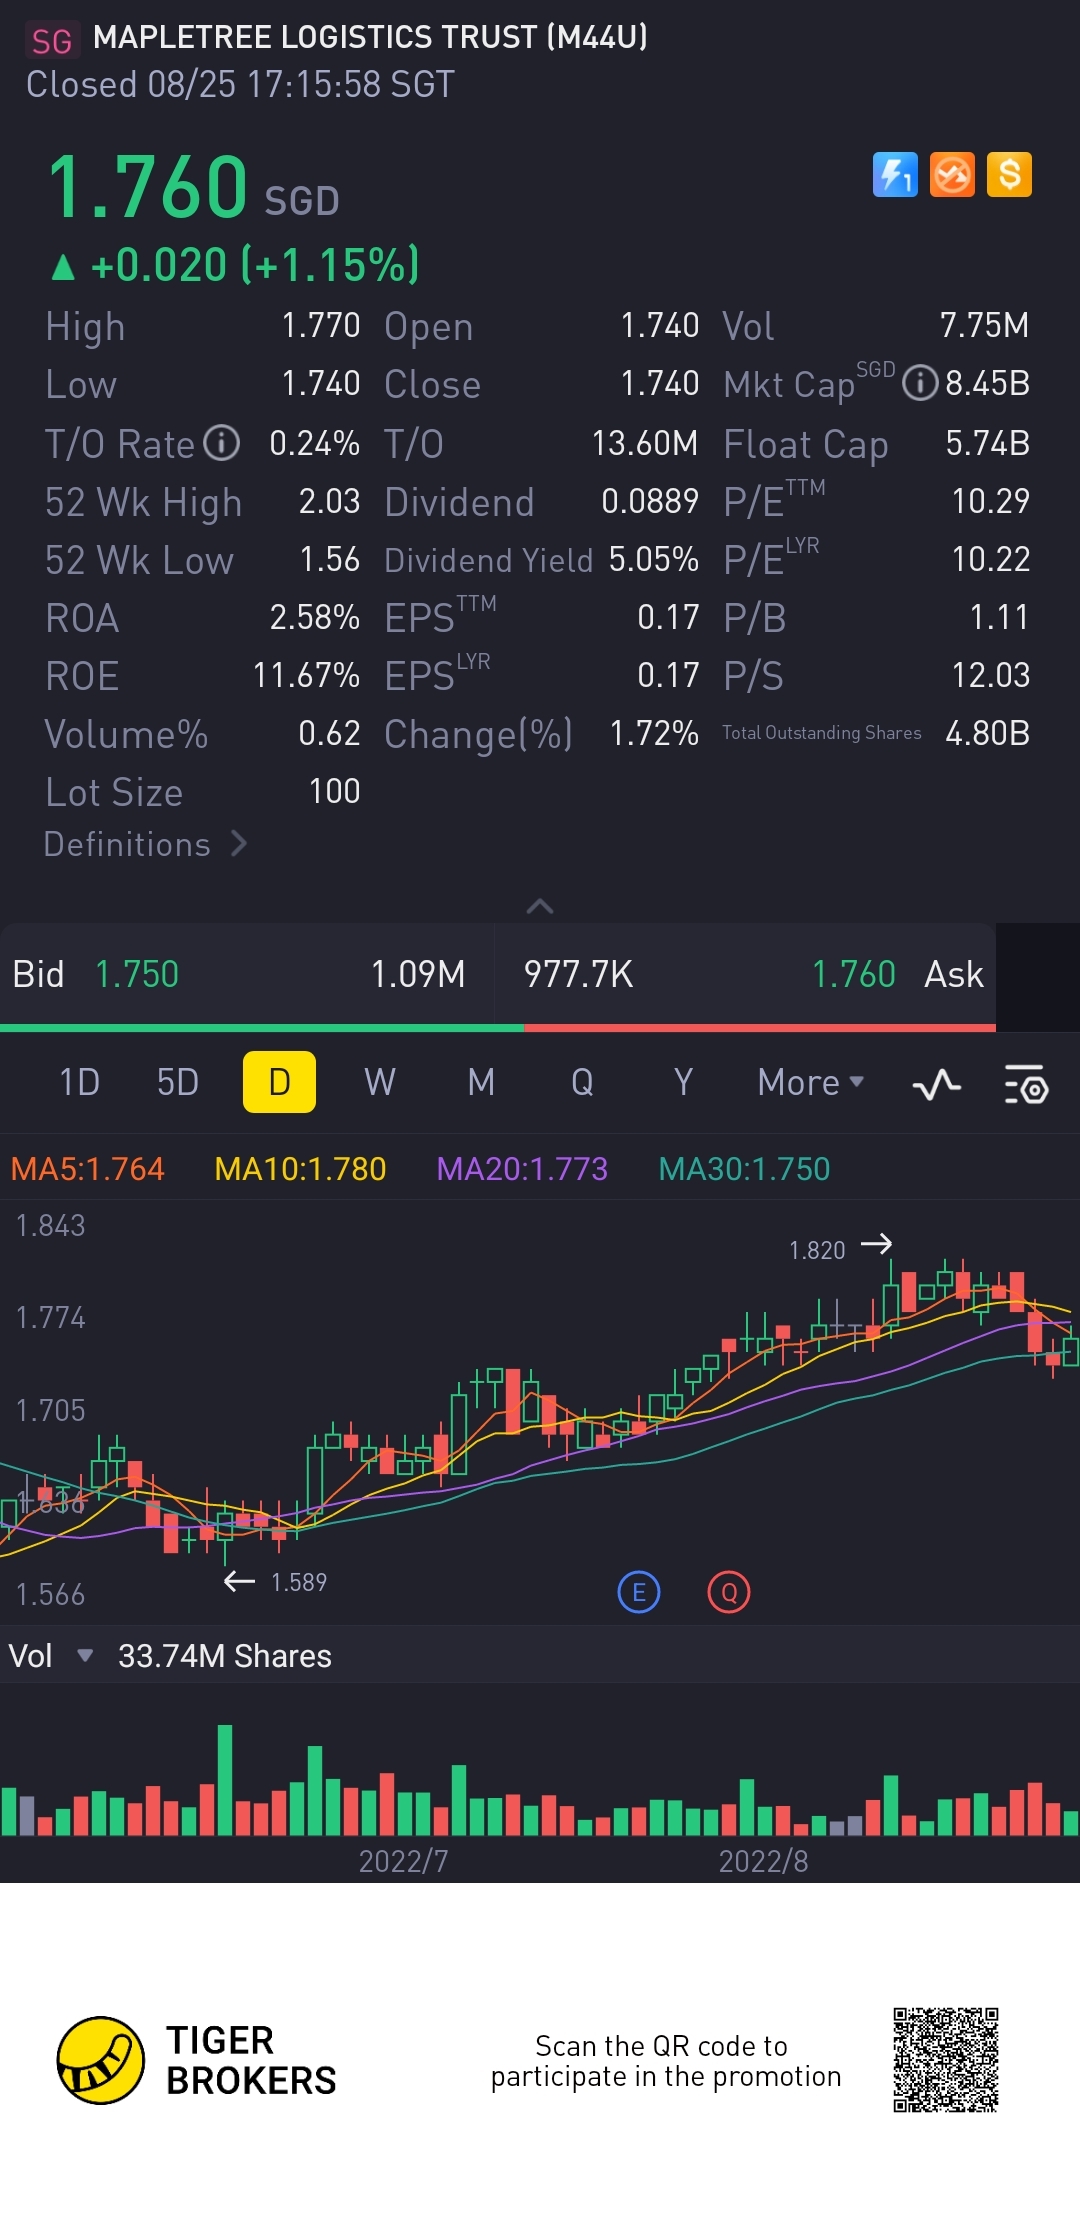
Task: Tap the Float Cap value 5.74B
Action: coord(987,443)
